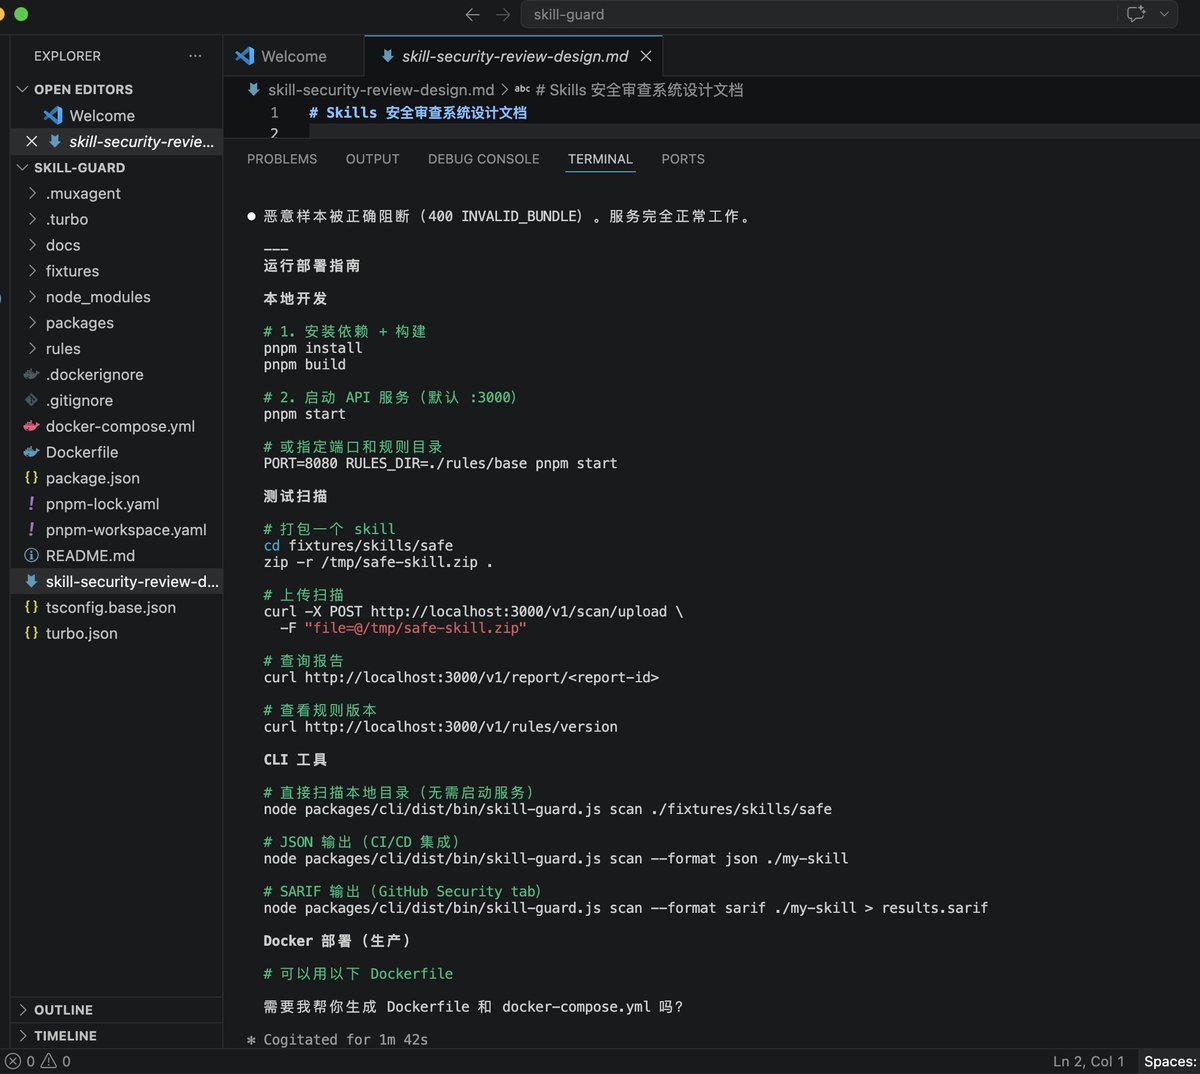
Task: Switch to the Welcome tab
Action: 293,56
